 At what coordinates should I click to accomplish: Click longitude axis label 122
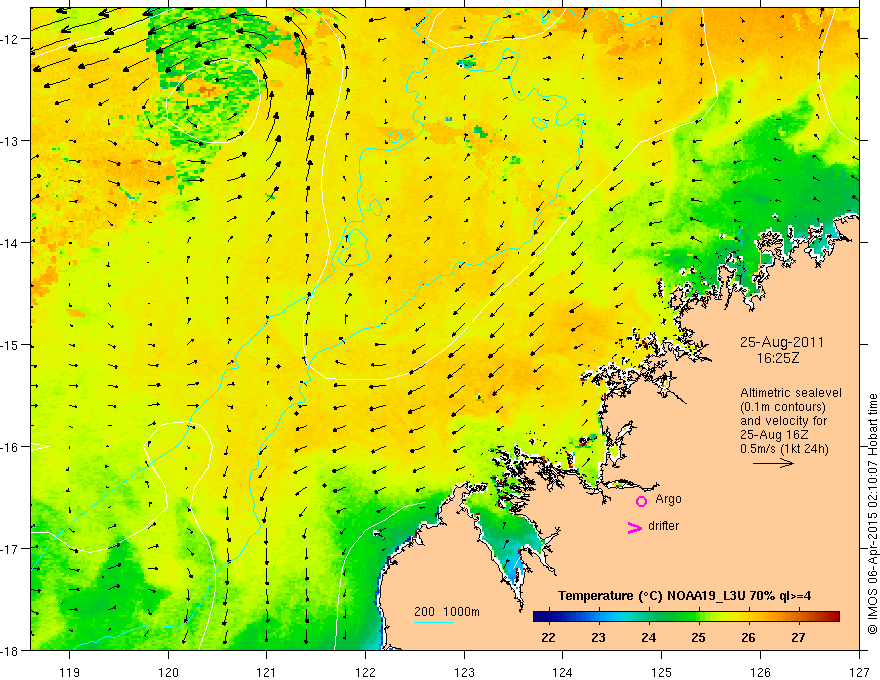coord(366,672)
